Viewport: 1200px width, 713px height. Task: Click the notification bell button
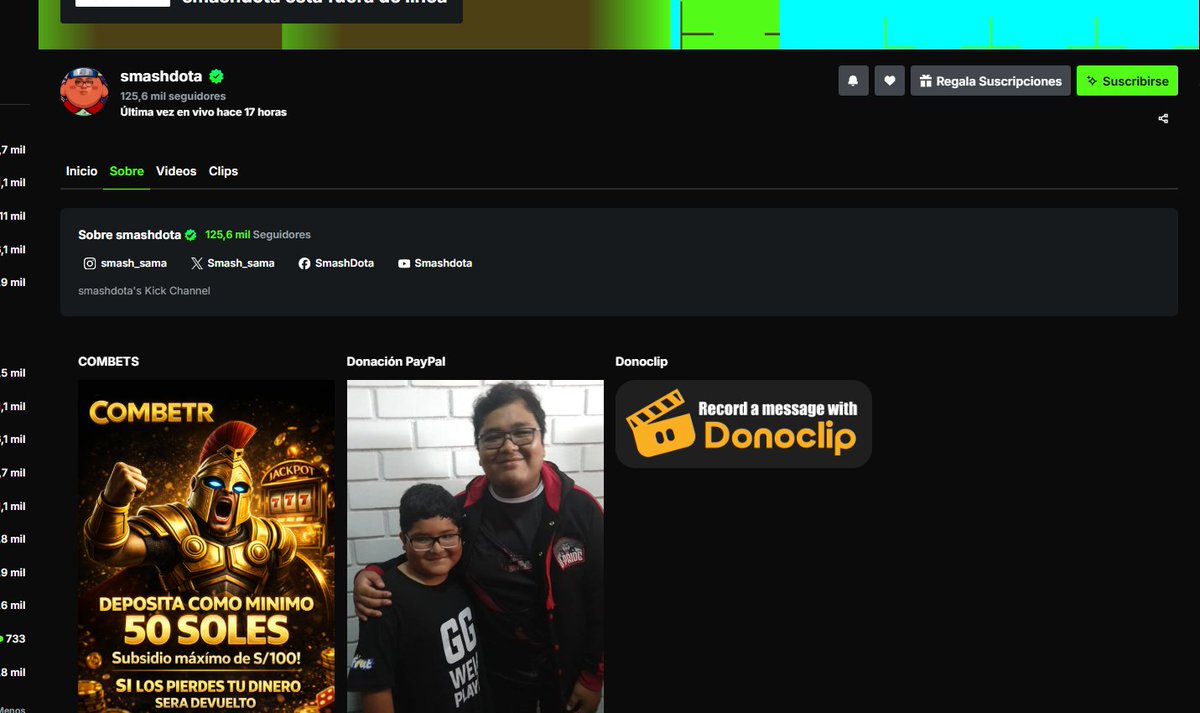coord(853,81)
